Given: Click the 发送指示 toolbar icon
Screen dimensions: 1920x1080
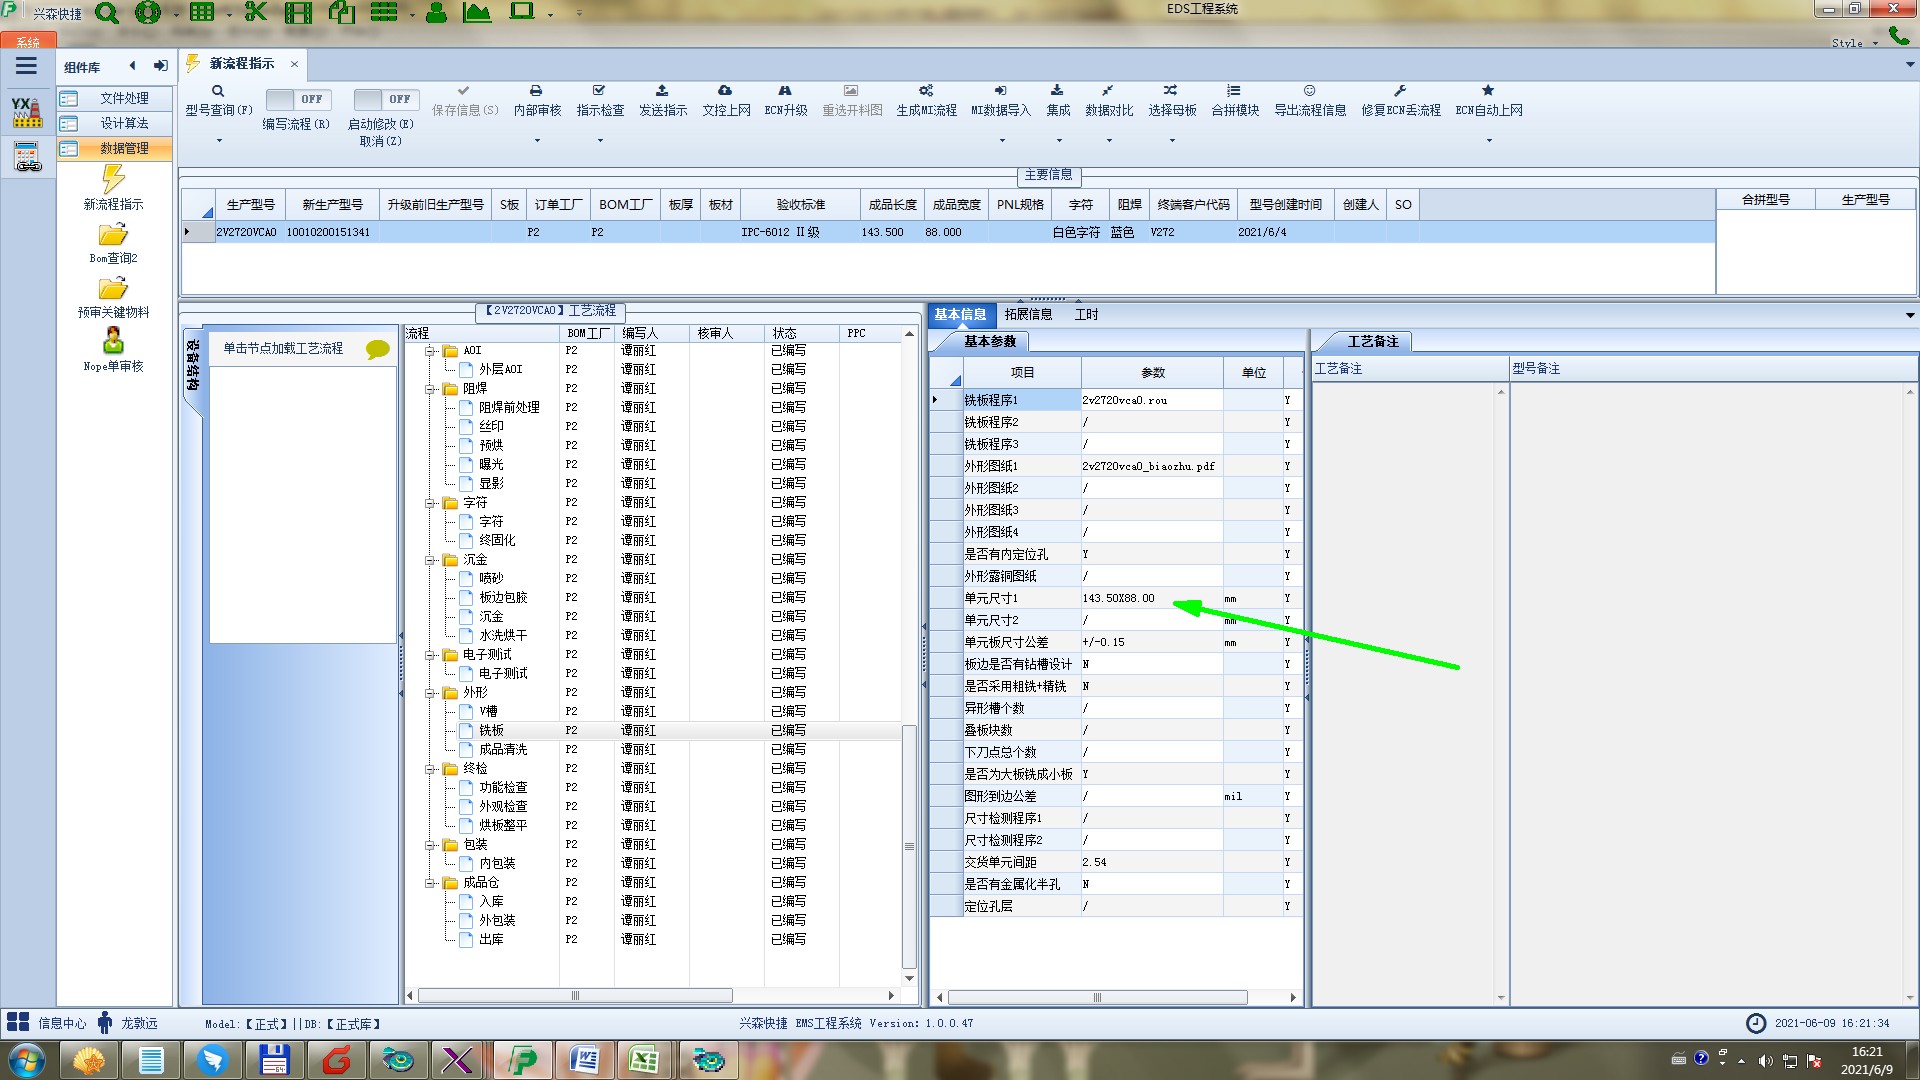Looking at the screenshot, I should click(662, 91).
